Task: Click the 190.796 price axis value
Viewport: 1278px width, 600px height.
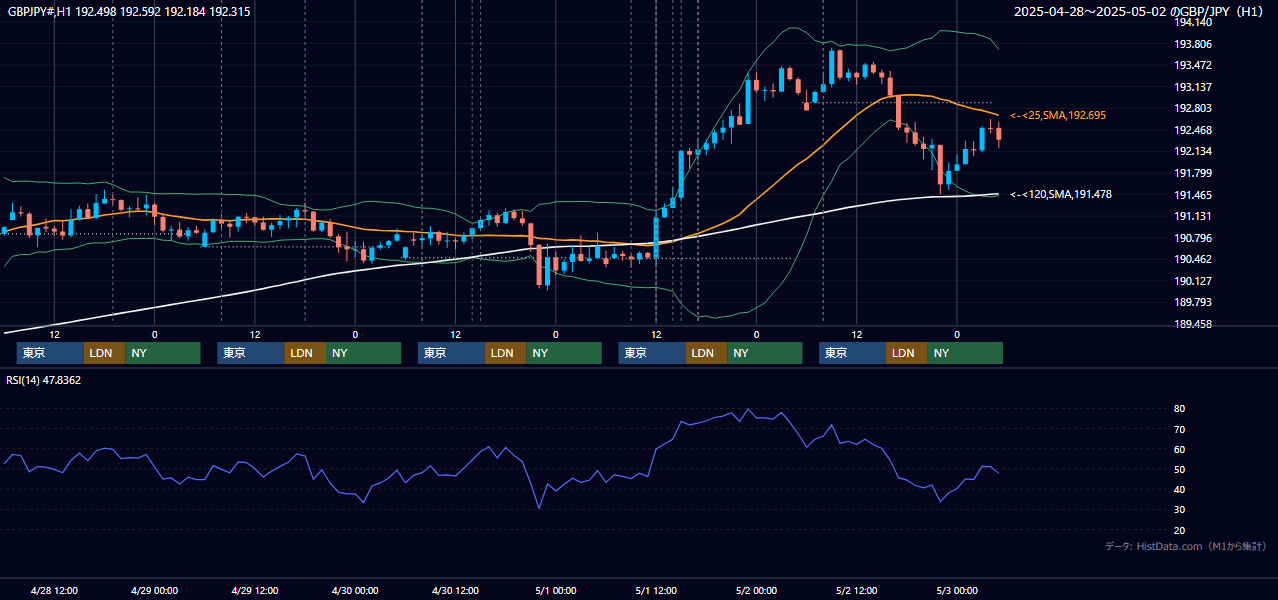Action: pos(1194,238)
